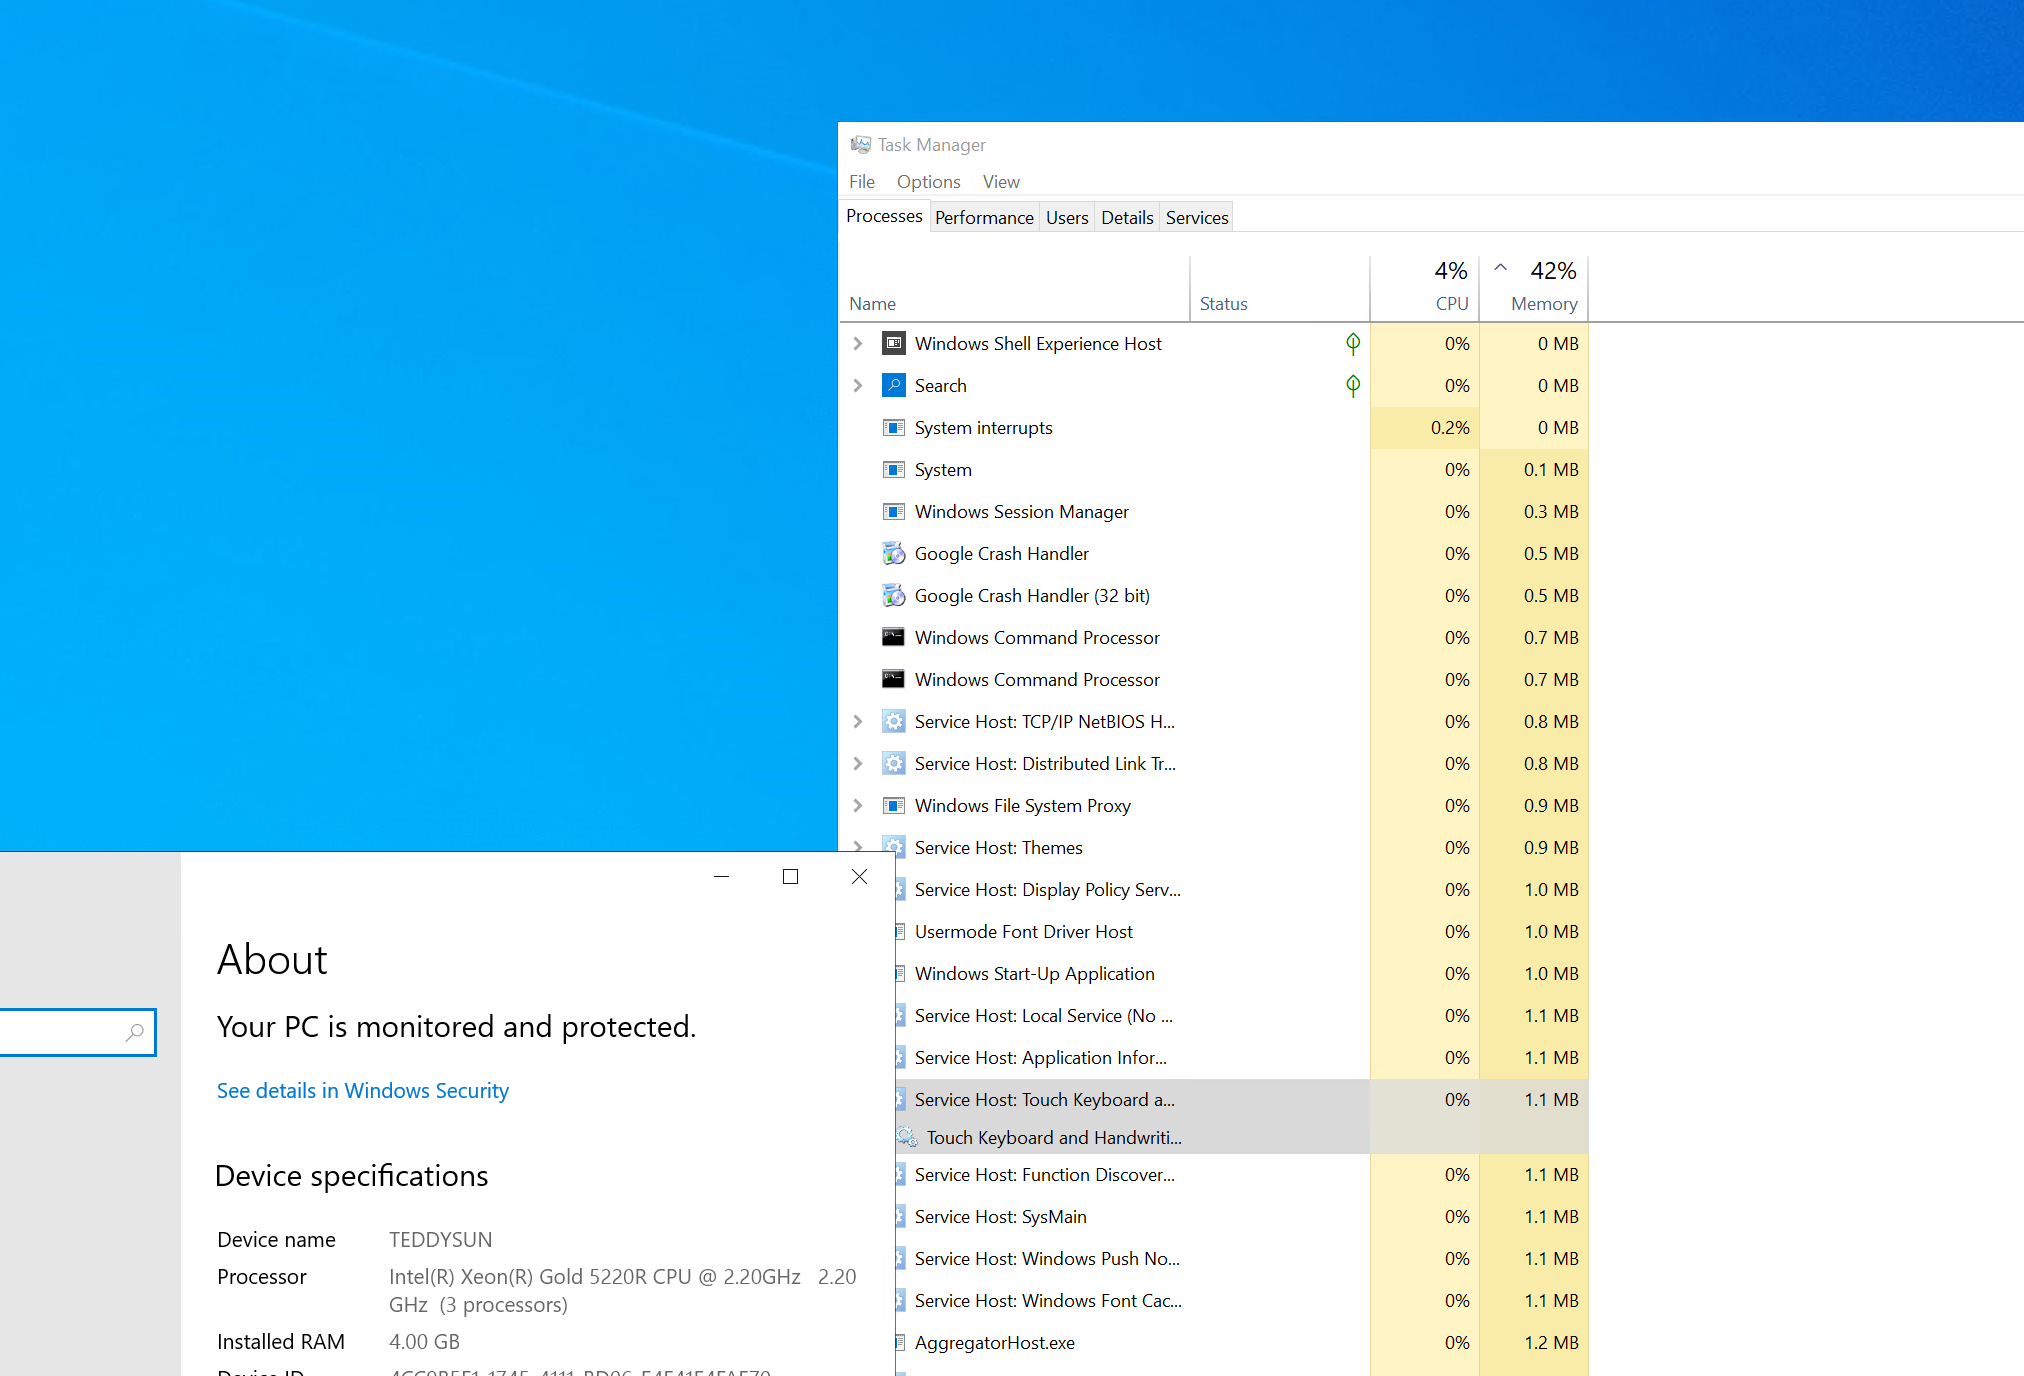Screen dimensions: 2024x1376
Task: Select the Usermode Font Driver Host row
Action: pos(1241,931)
